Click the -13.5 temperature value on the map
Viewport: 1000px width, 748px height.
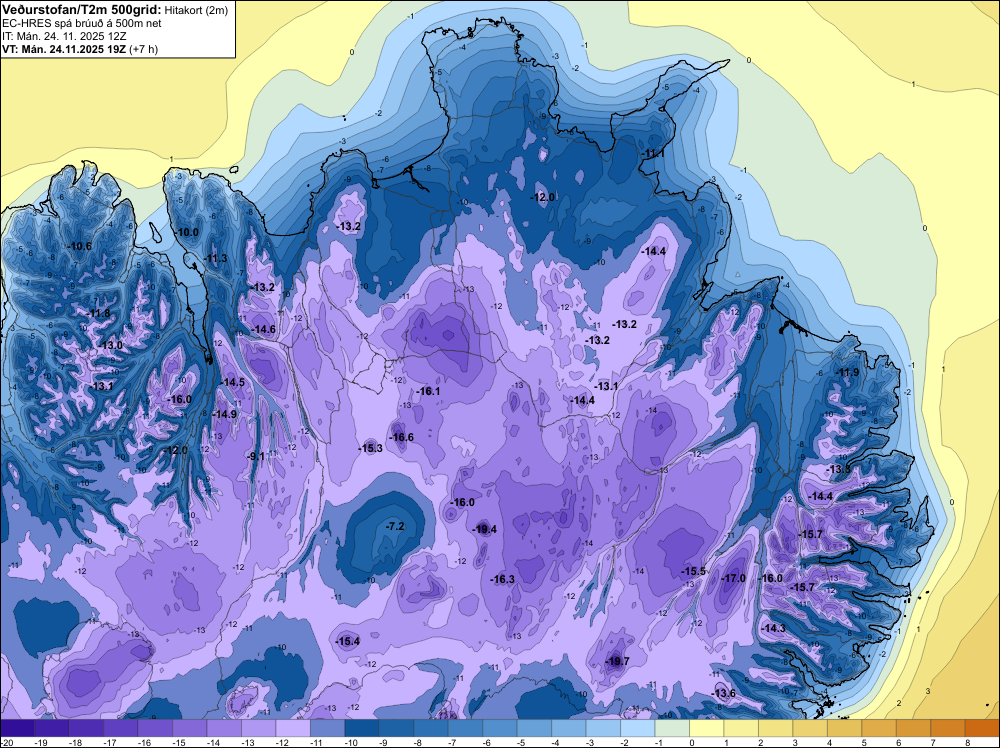click(838, 469)
